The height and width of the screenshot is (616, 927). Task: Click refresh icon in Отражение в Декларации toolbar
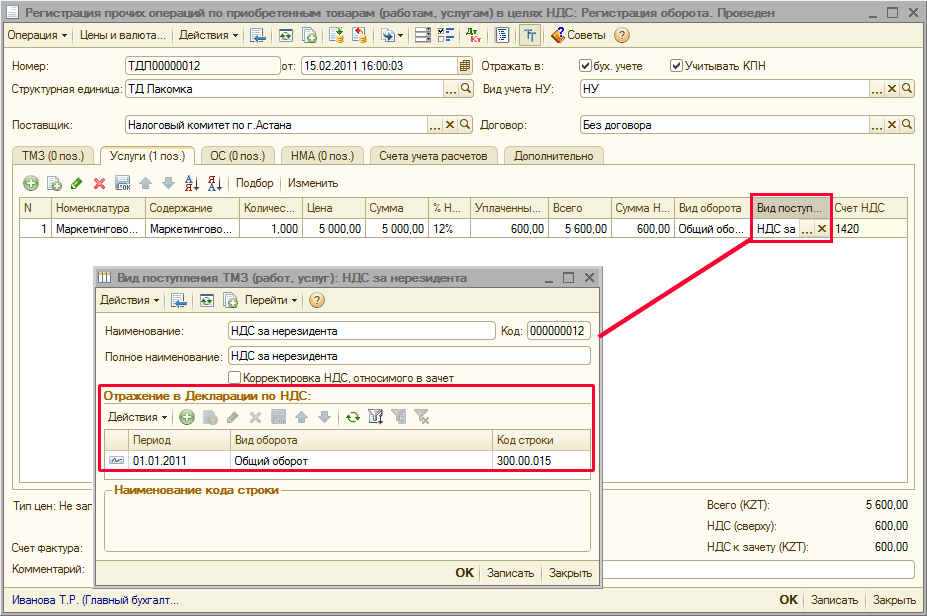click(x=352, y=417)
